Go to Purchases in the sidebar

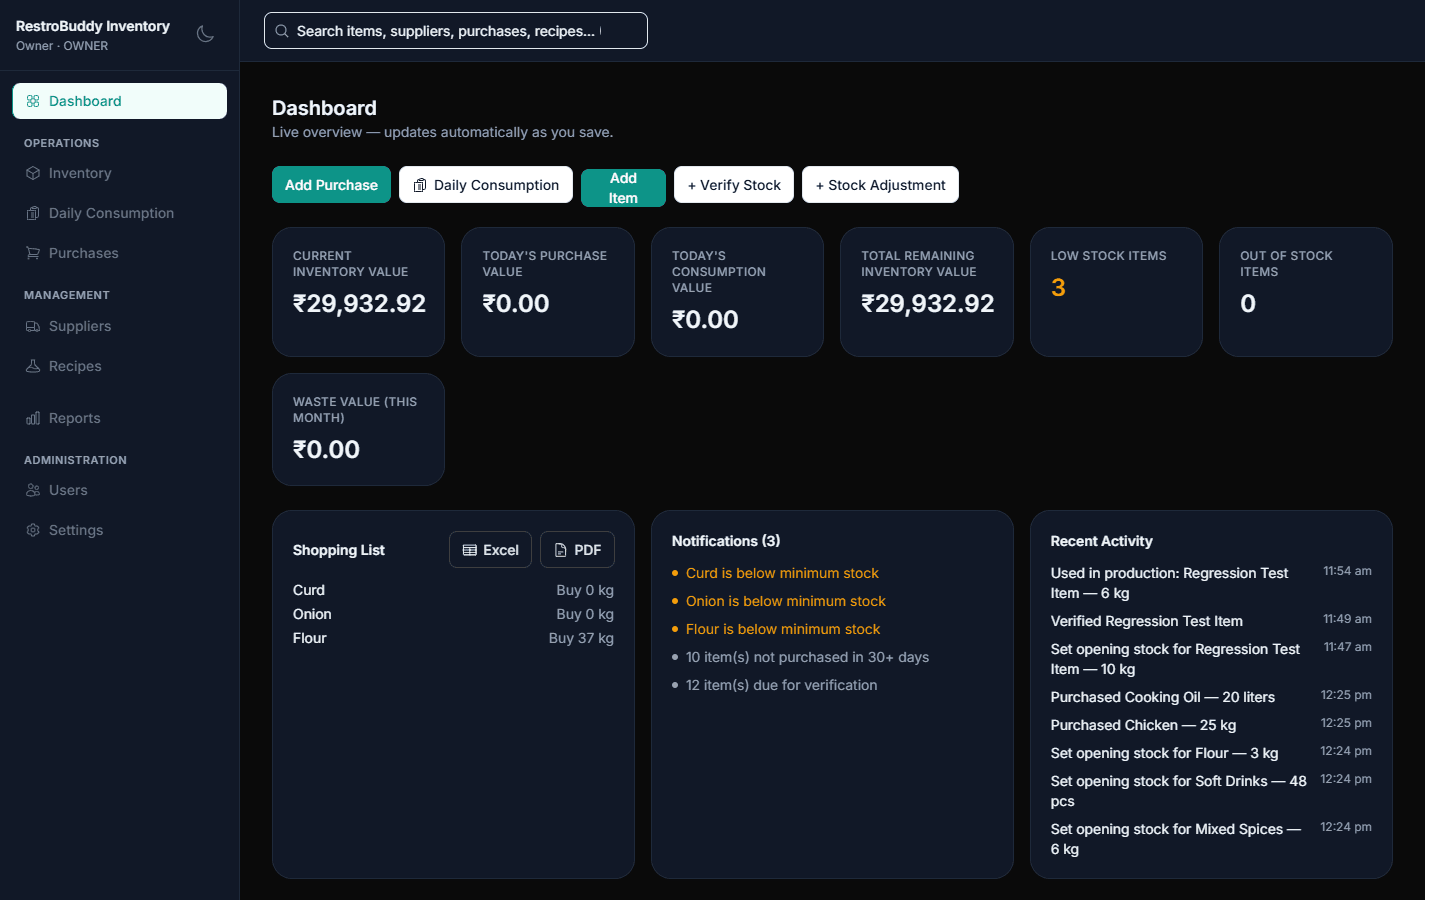tap(120, 253)
